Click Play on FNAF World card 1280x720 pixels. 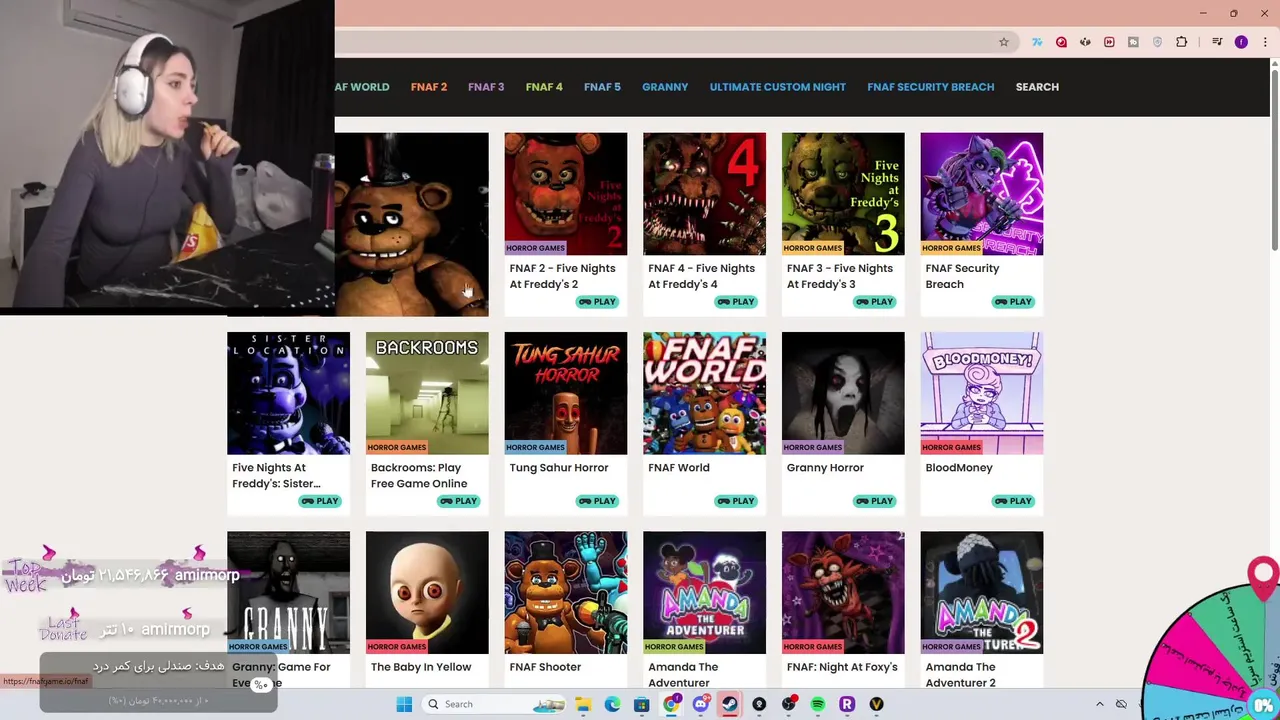point(736,501)
